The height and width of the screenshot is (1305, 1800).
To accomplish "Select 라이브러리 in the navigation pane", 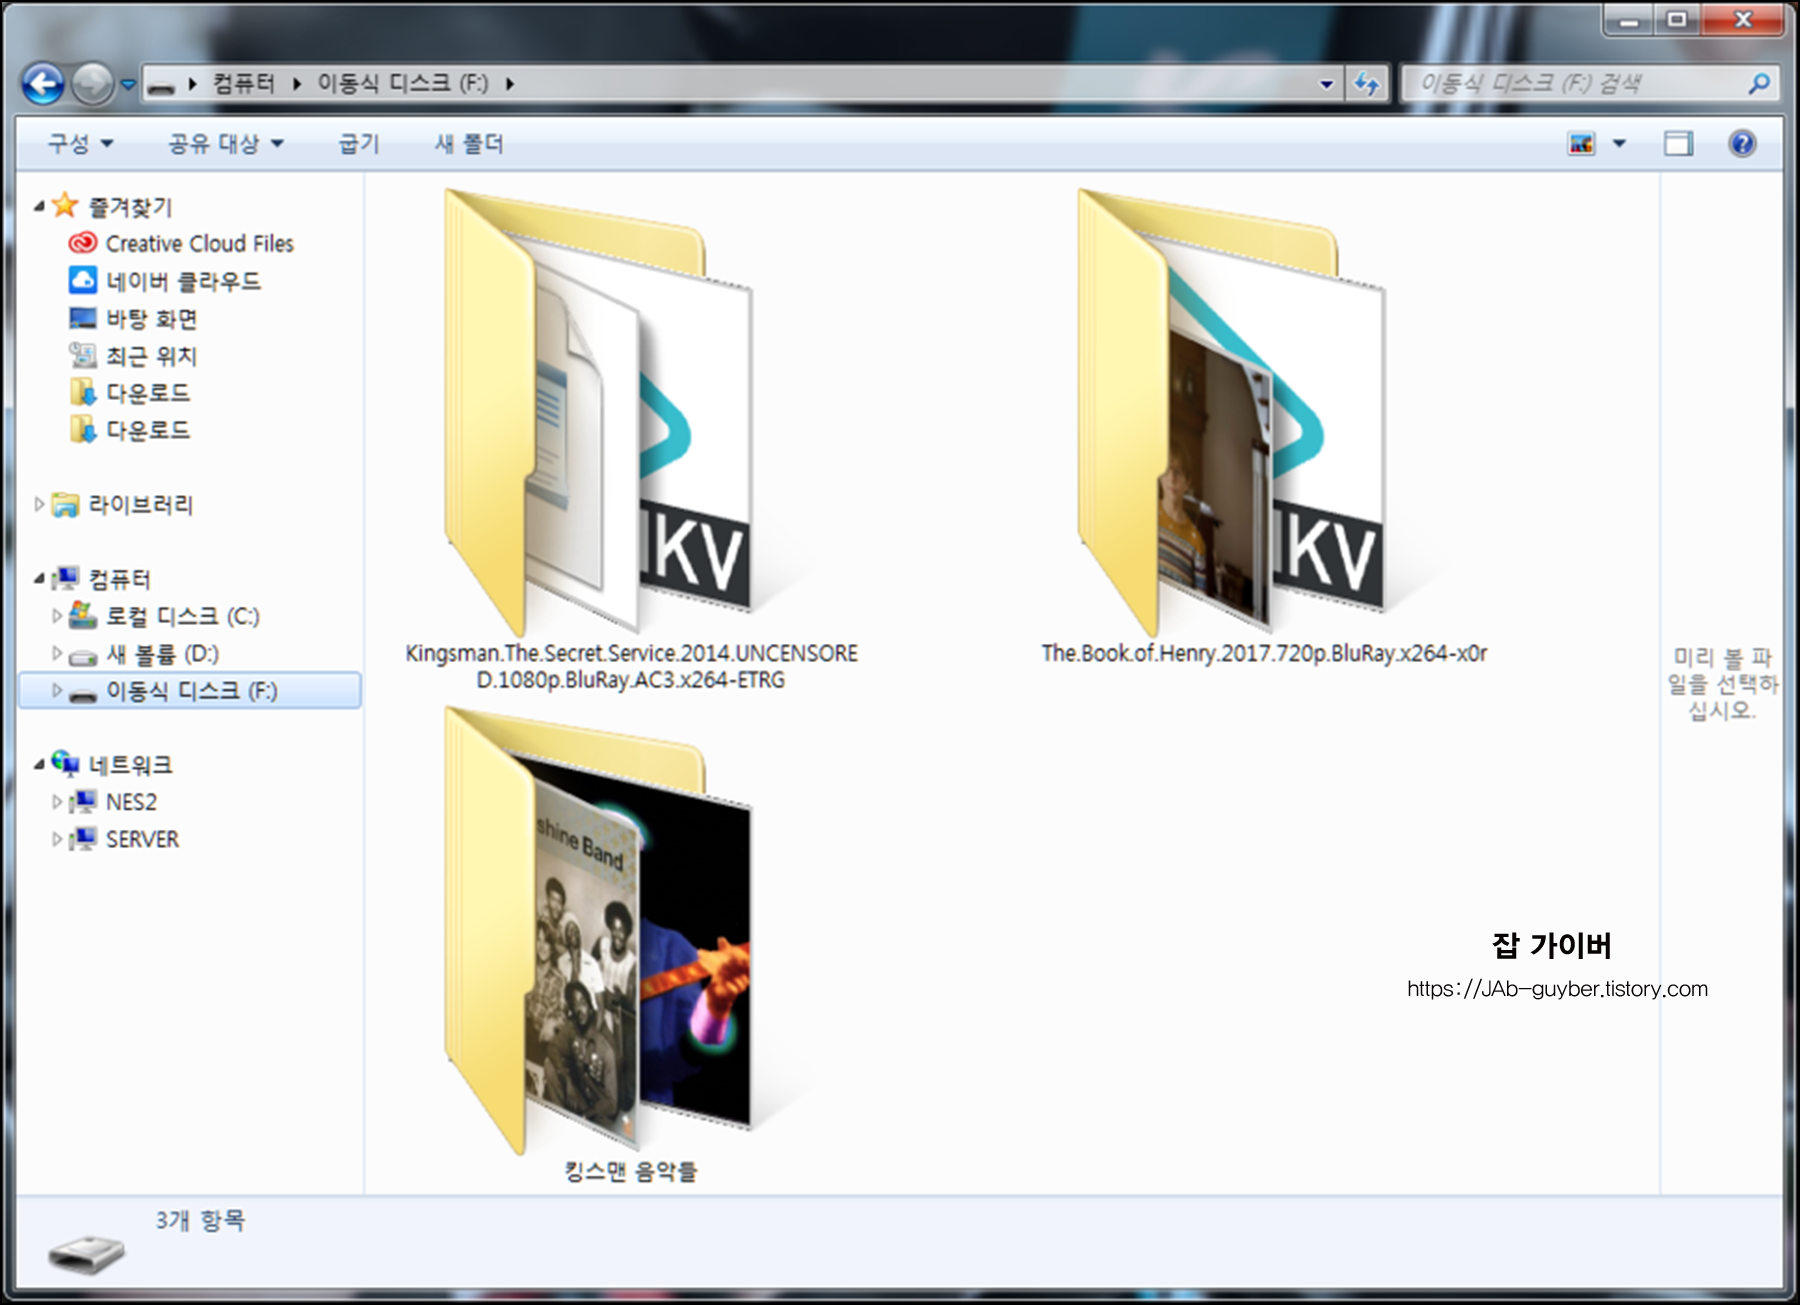I will tap(141, 505).
